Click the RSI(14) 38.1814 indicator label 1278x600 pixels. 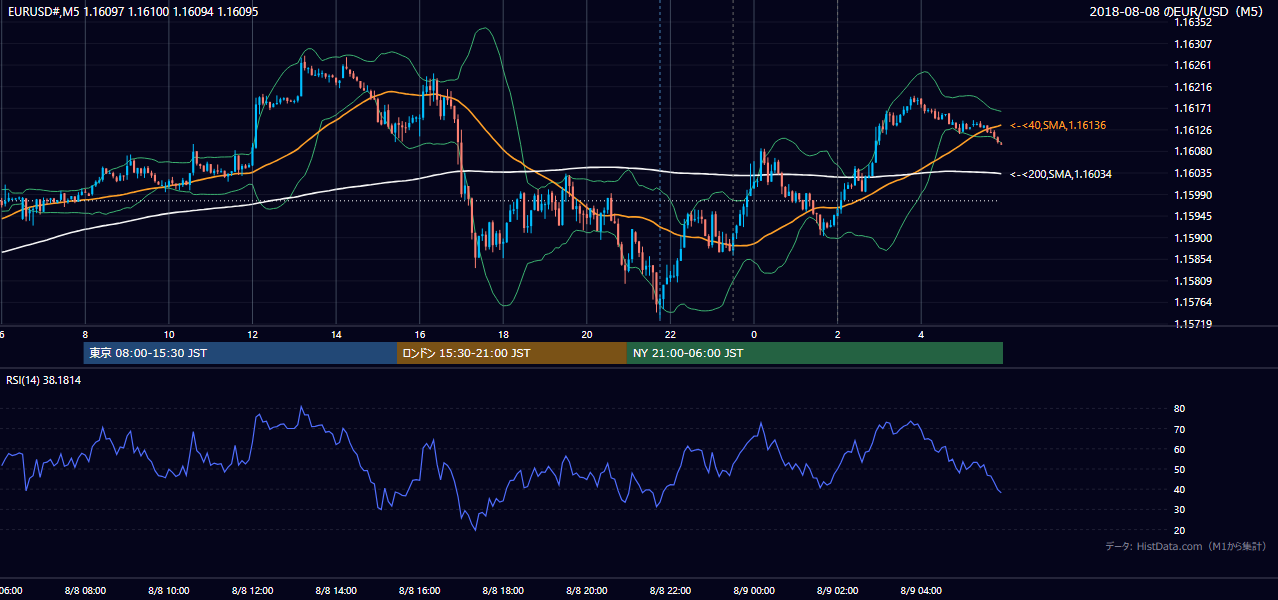point(44,380)
